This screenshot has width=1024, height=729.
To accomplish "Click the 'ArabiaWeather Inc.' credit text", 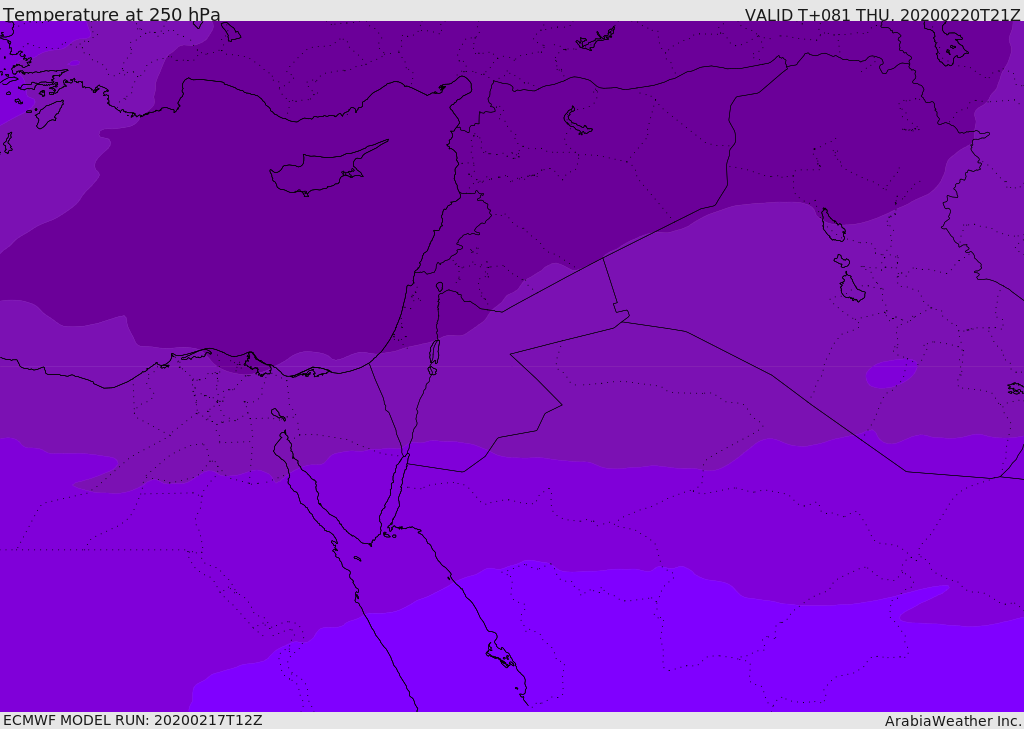I will pos(953,721).
